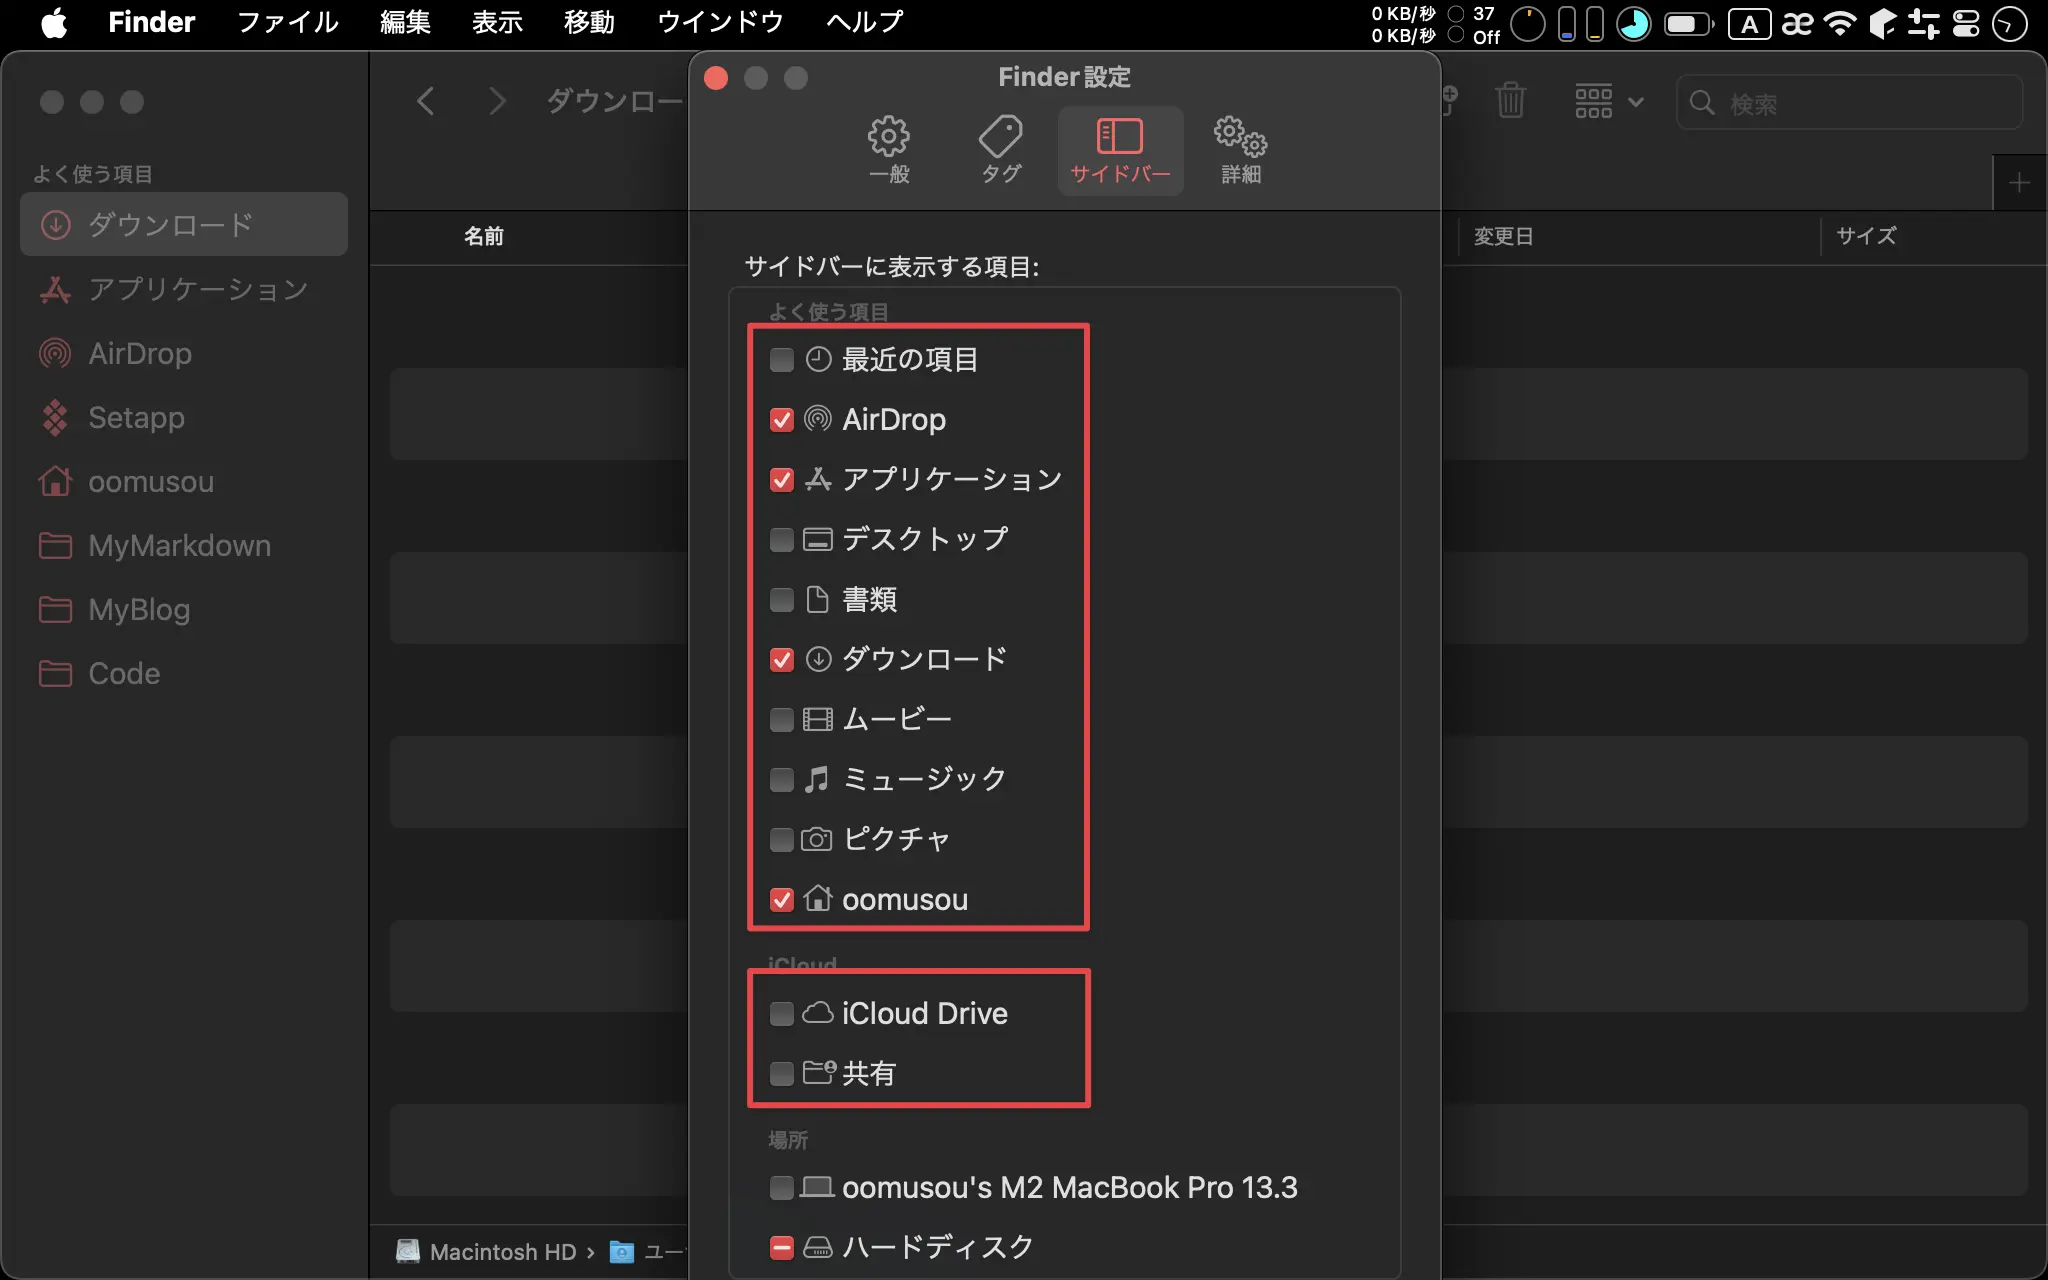
Task: Open the ファイル menu
Action: (x=288, y=22)
